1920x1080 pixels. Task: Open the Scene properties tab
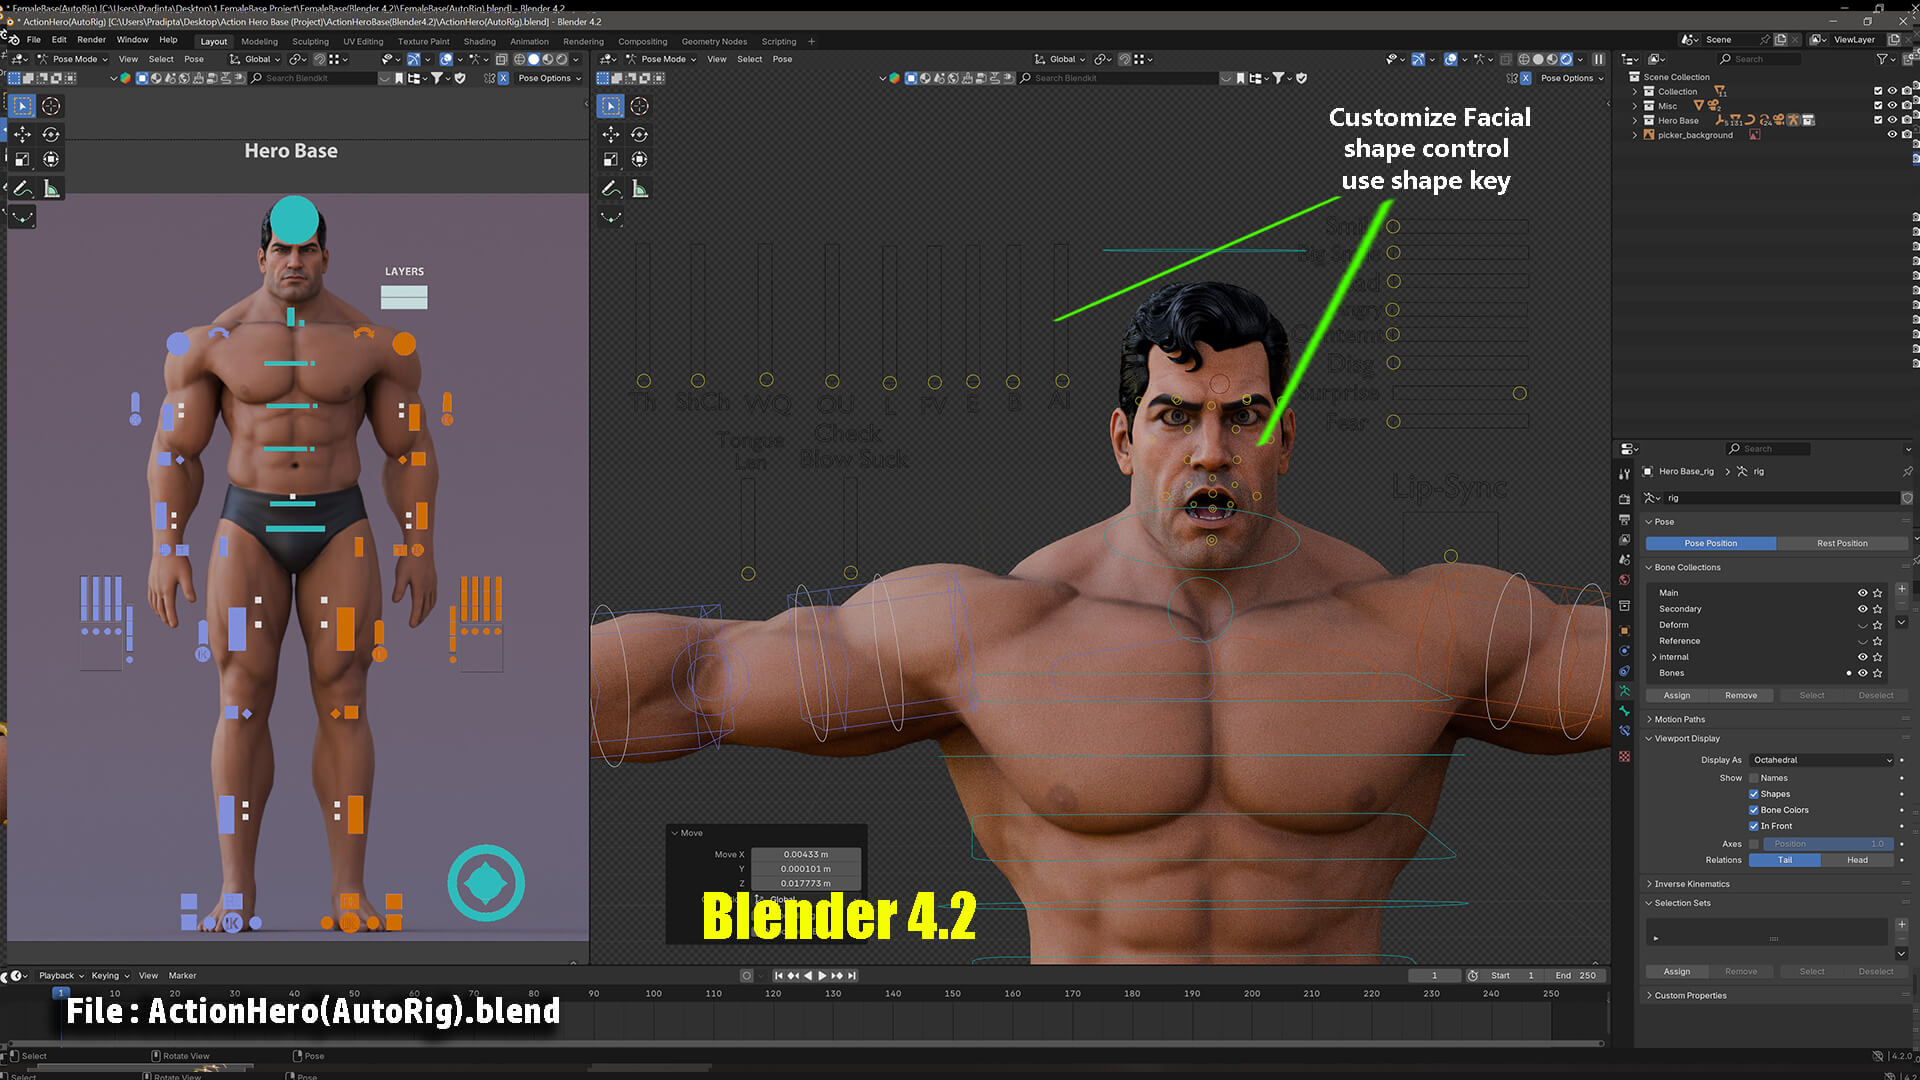coord(1624,560)
